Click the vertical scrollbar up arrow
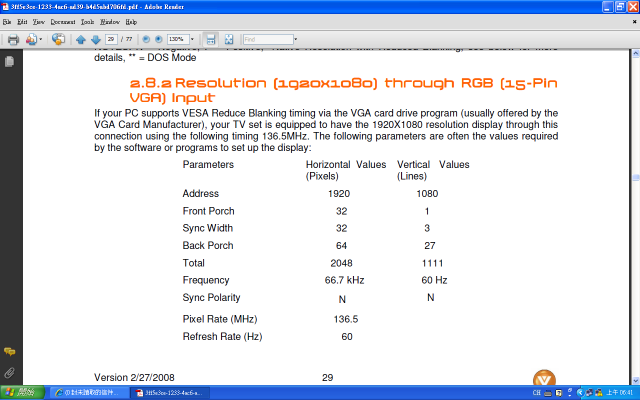Screen dimensions: 640x400 coord(636,53)
